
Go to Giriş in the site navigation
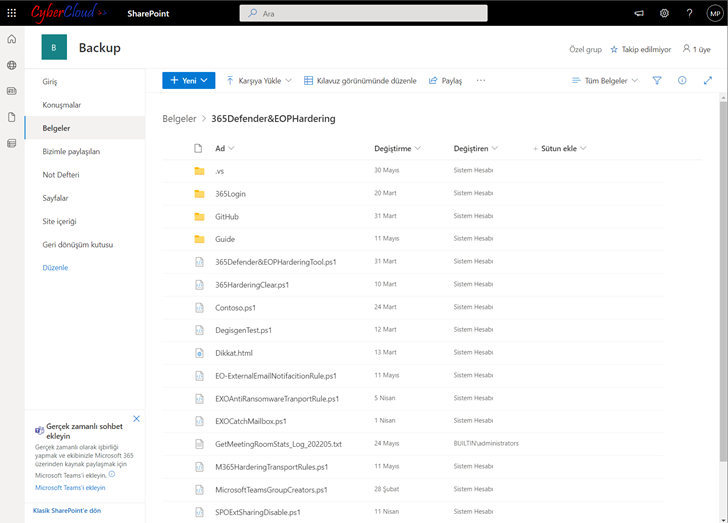coord(50,81)
